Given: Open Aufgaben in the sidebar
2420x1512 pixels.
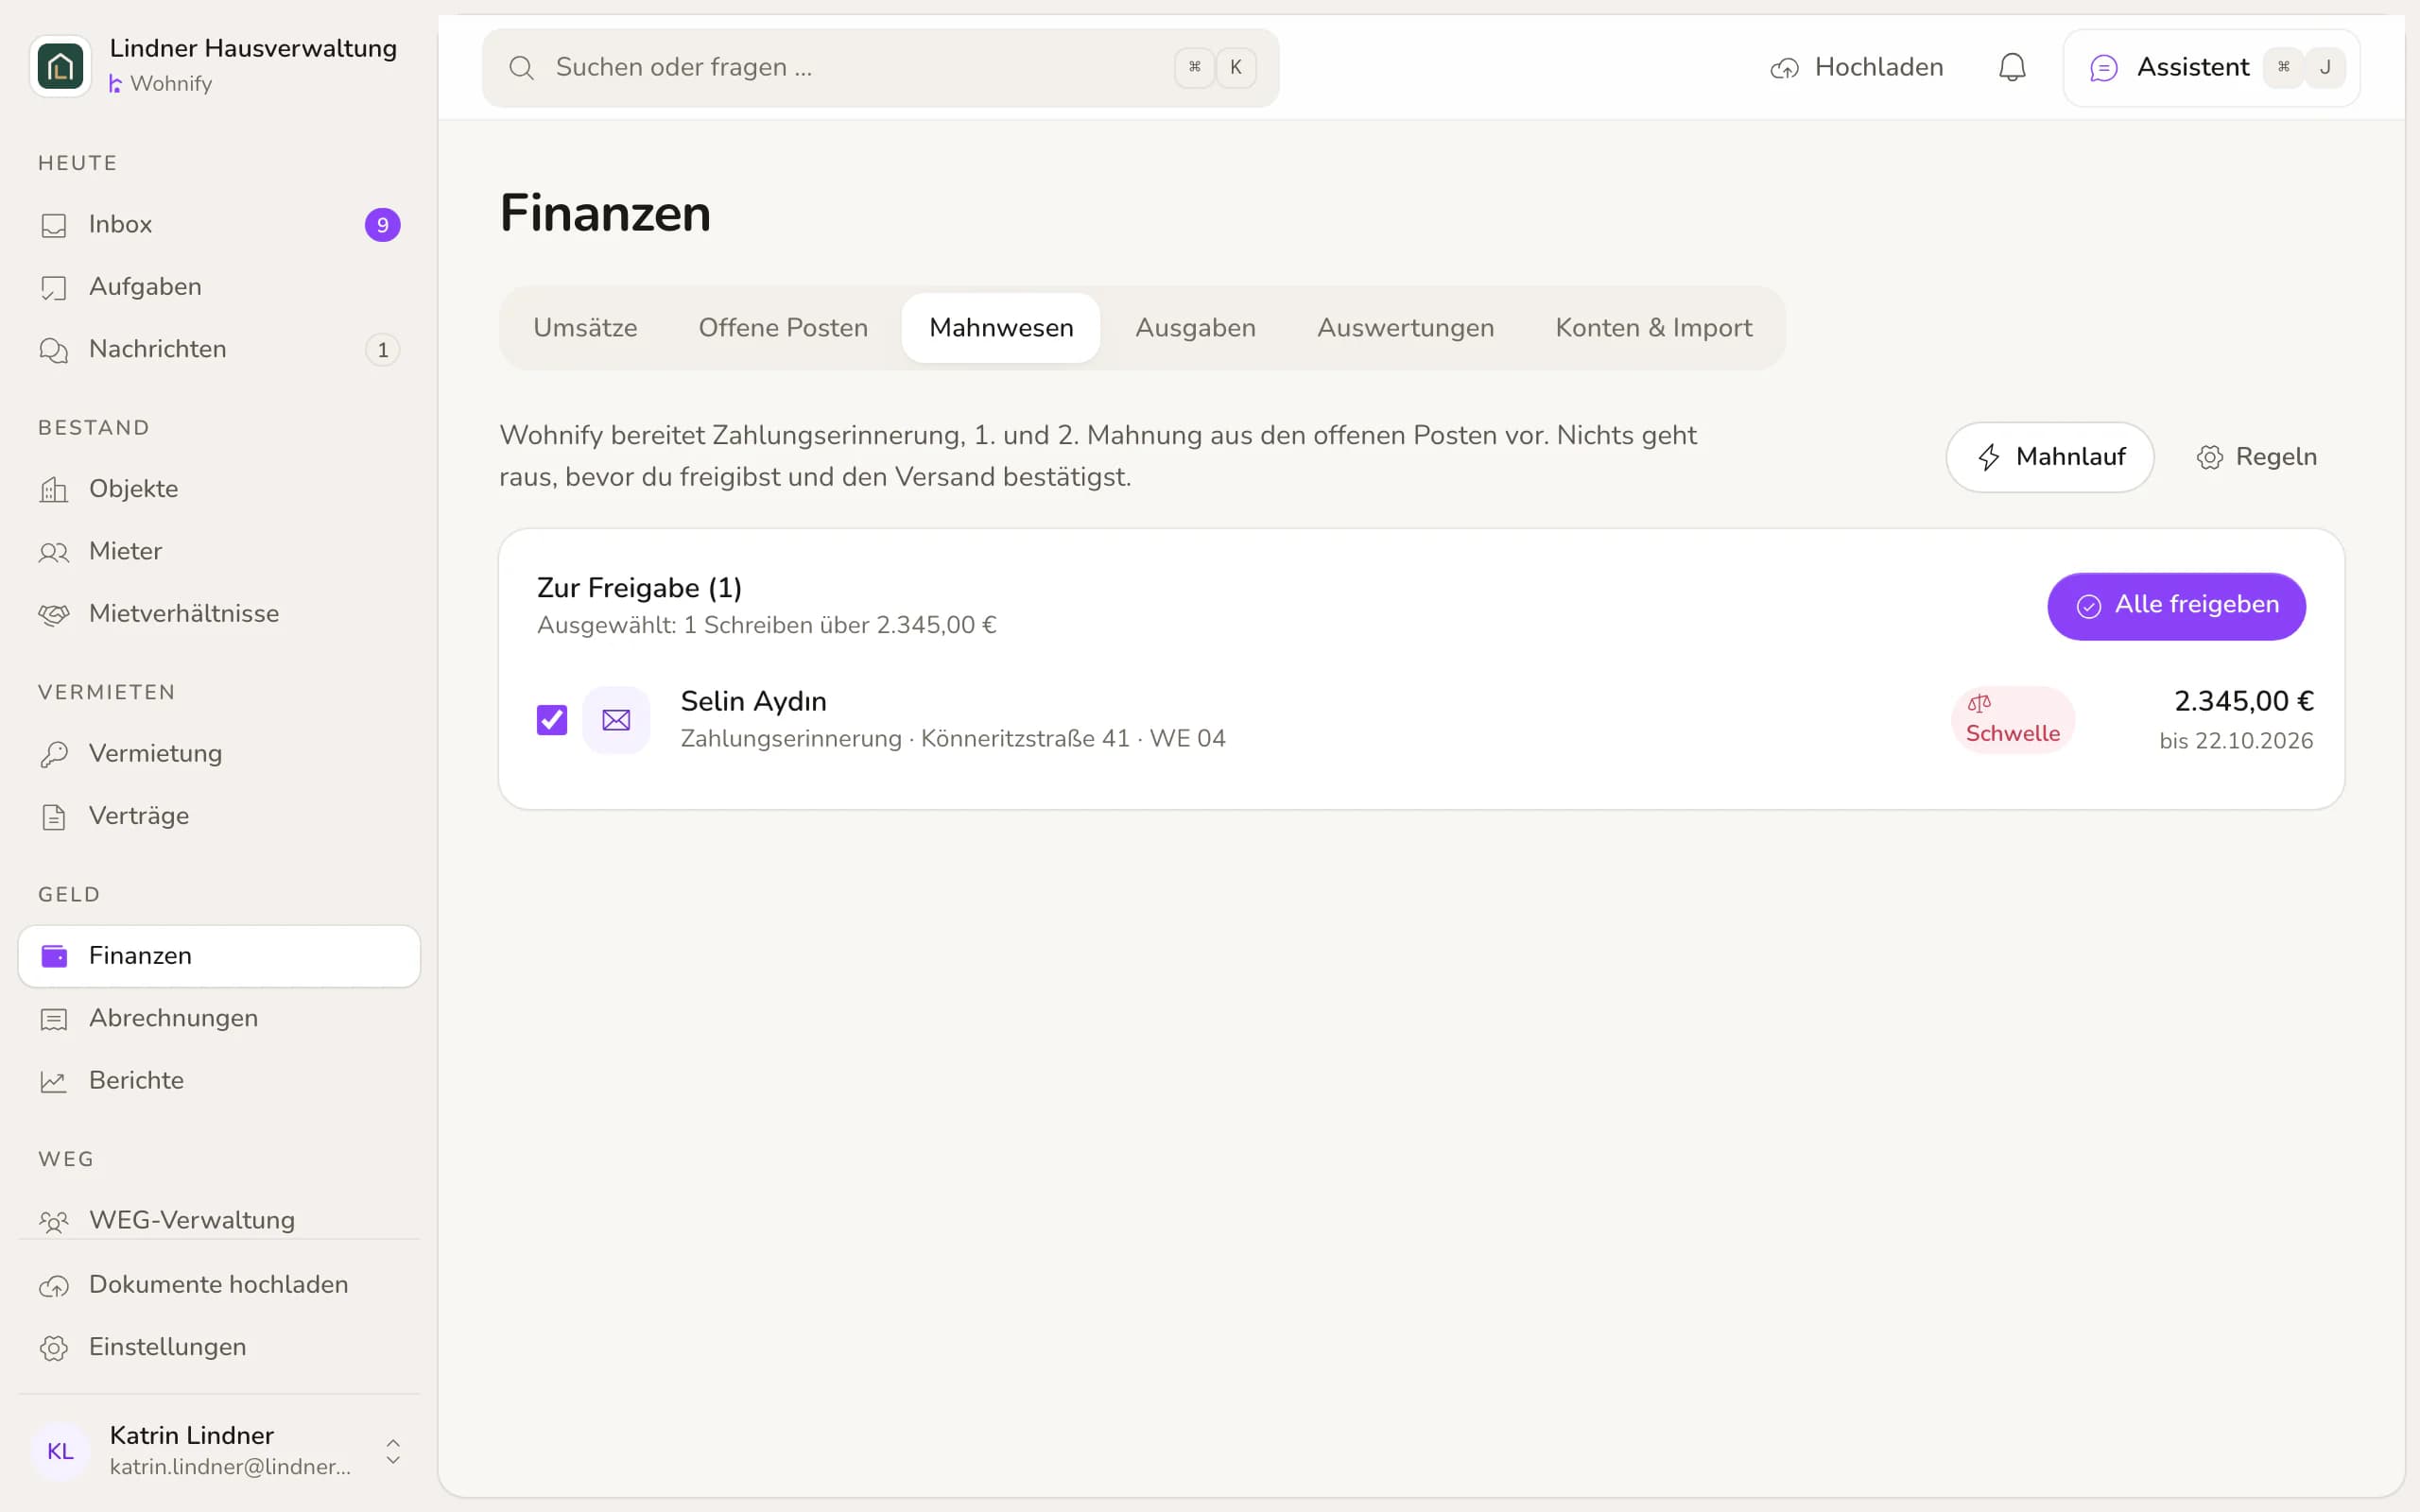Looking at the screenshot, I should [219, 287].
